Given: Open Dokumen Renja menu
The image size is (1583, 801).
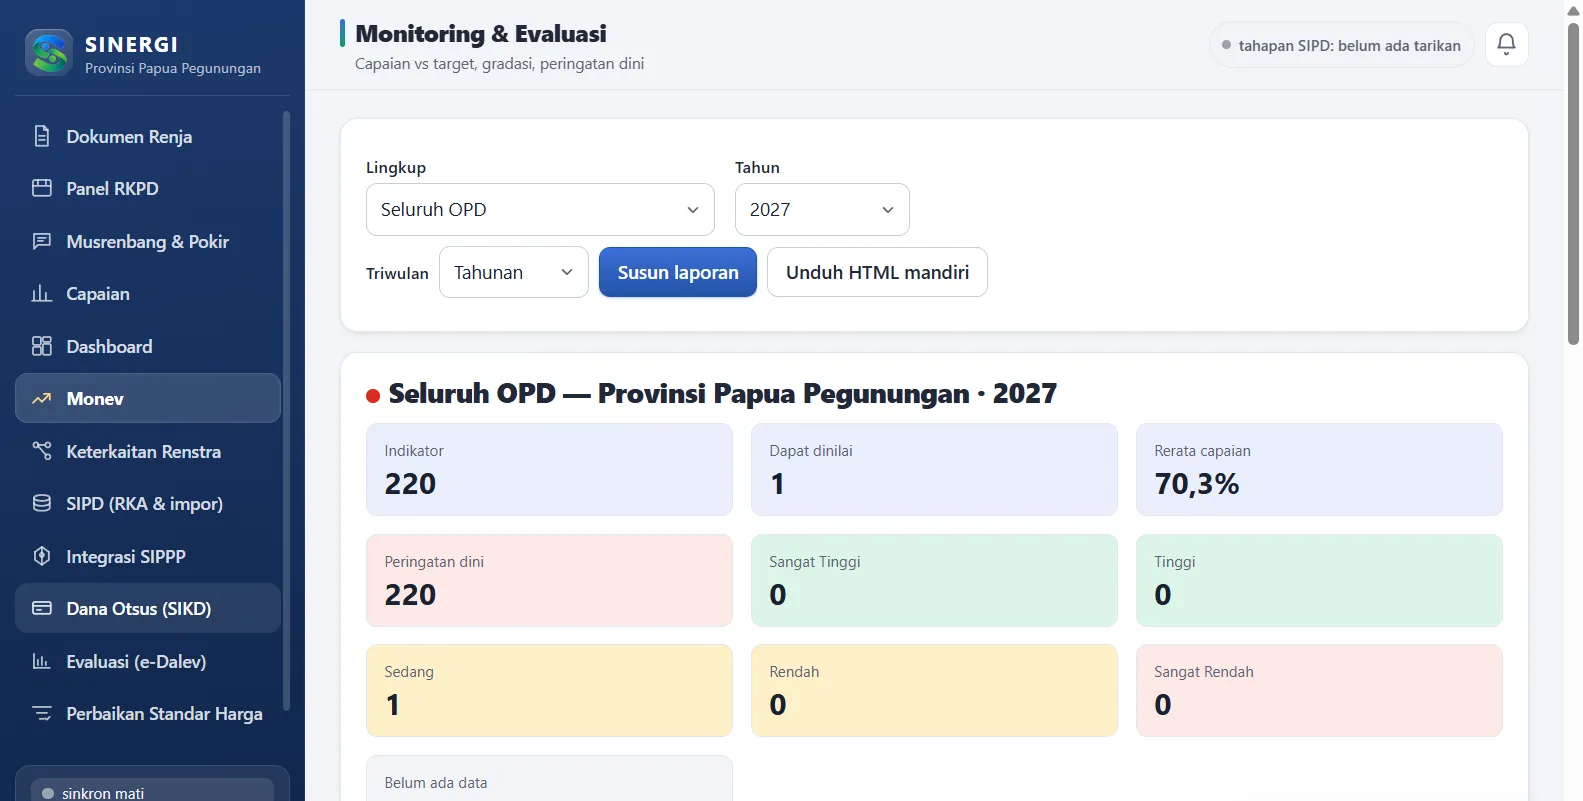Looking at the screenshot, I should [x=148, y=136].
